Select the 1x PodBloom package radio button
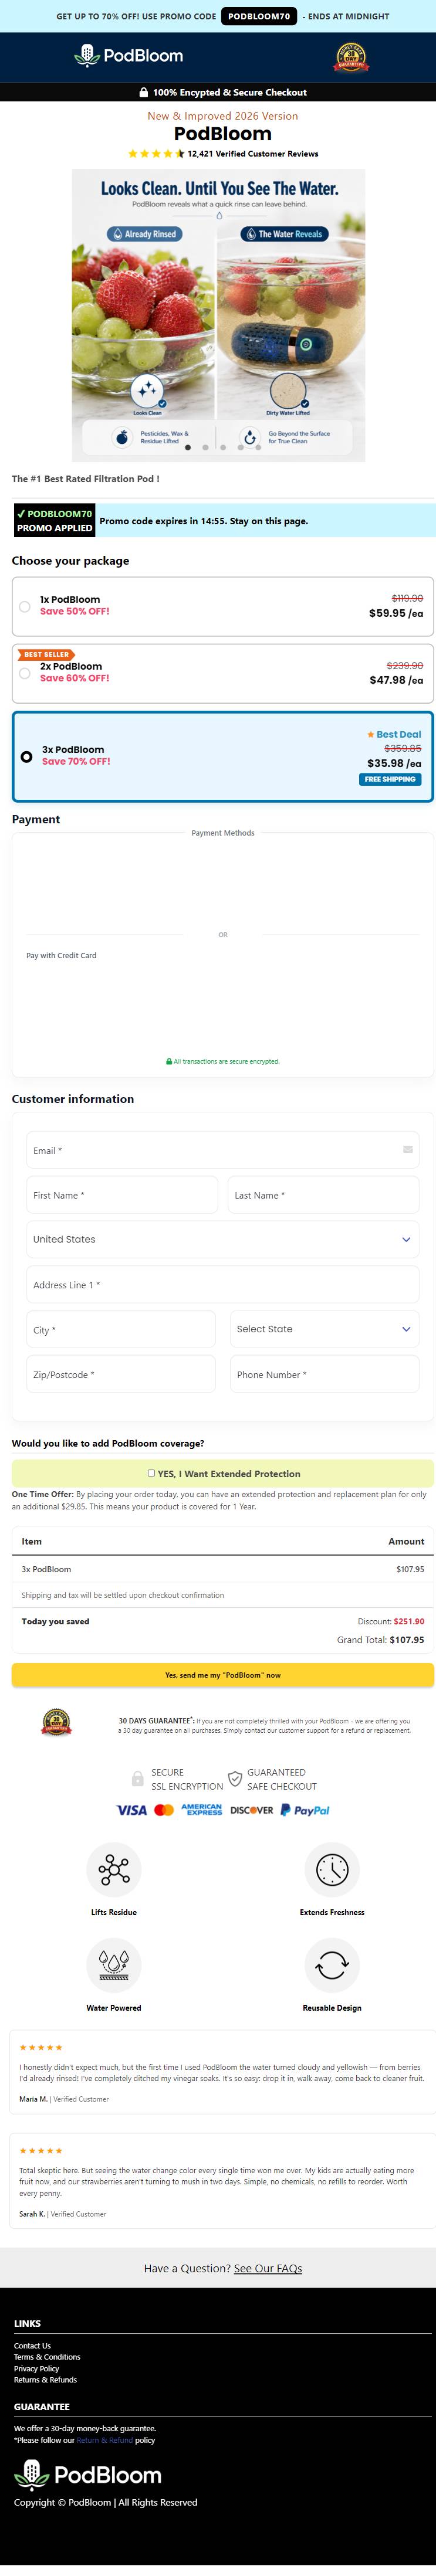This screenshot has height=2576, width=436. [x=25, y=606]
